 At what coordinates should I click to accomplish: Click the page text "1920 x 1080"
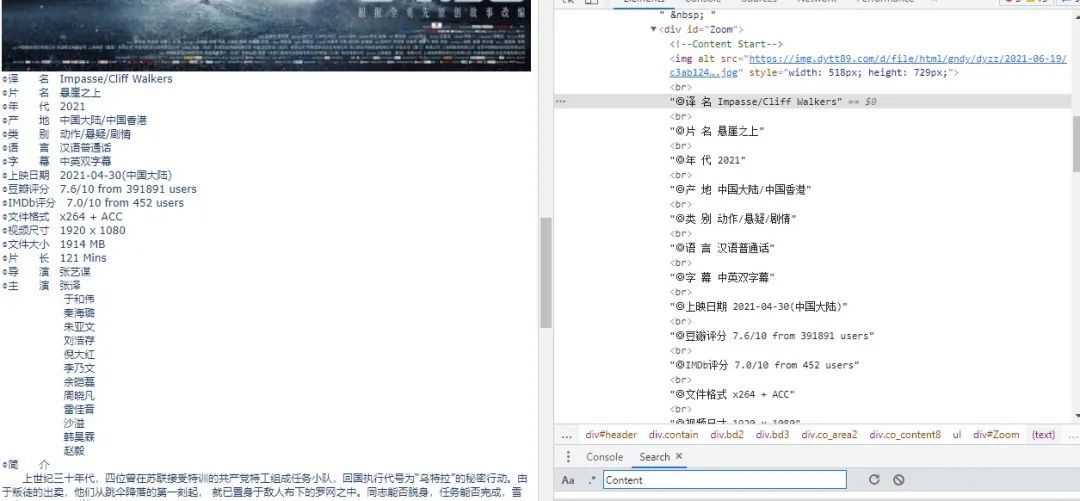point(92,230)
